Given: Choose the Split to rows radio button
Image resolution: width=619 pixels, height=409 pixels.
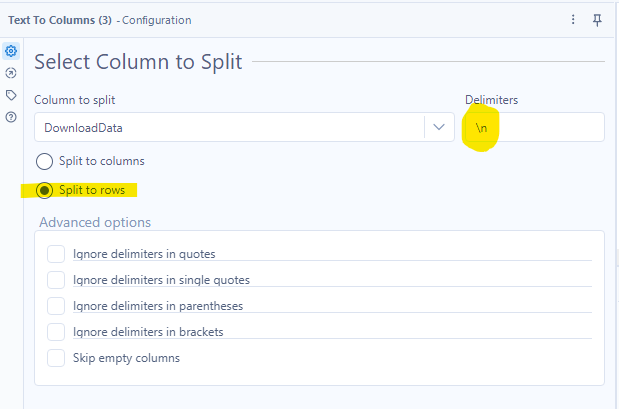Looking at the screenshot, I should [44, 190].
